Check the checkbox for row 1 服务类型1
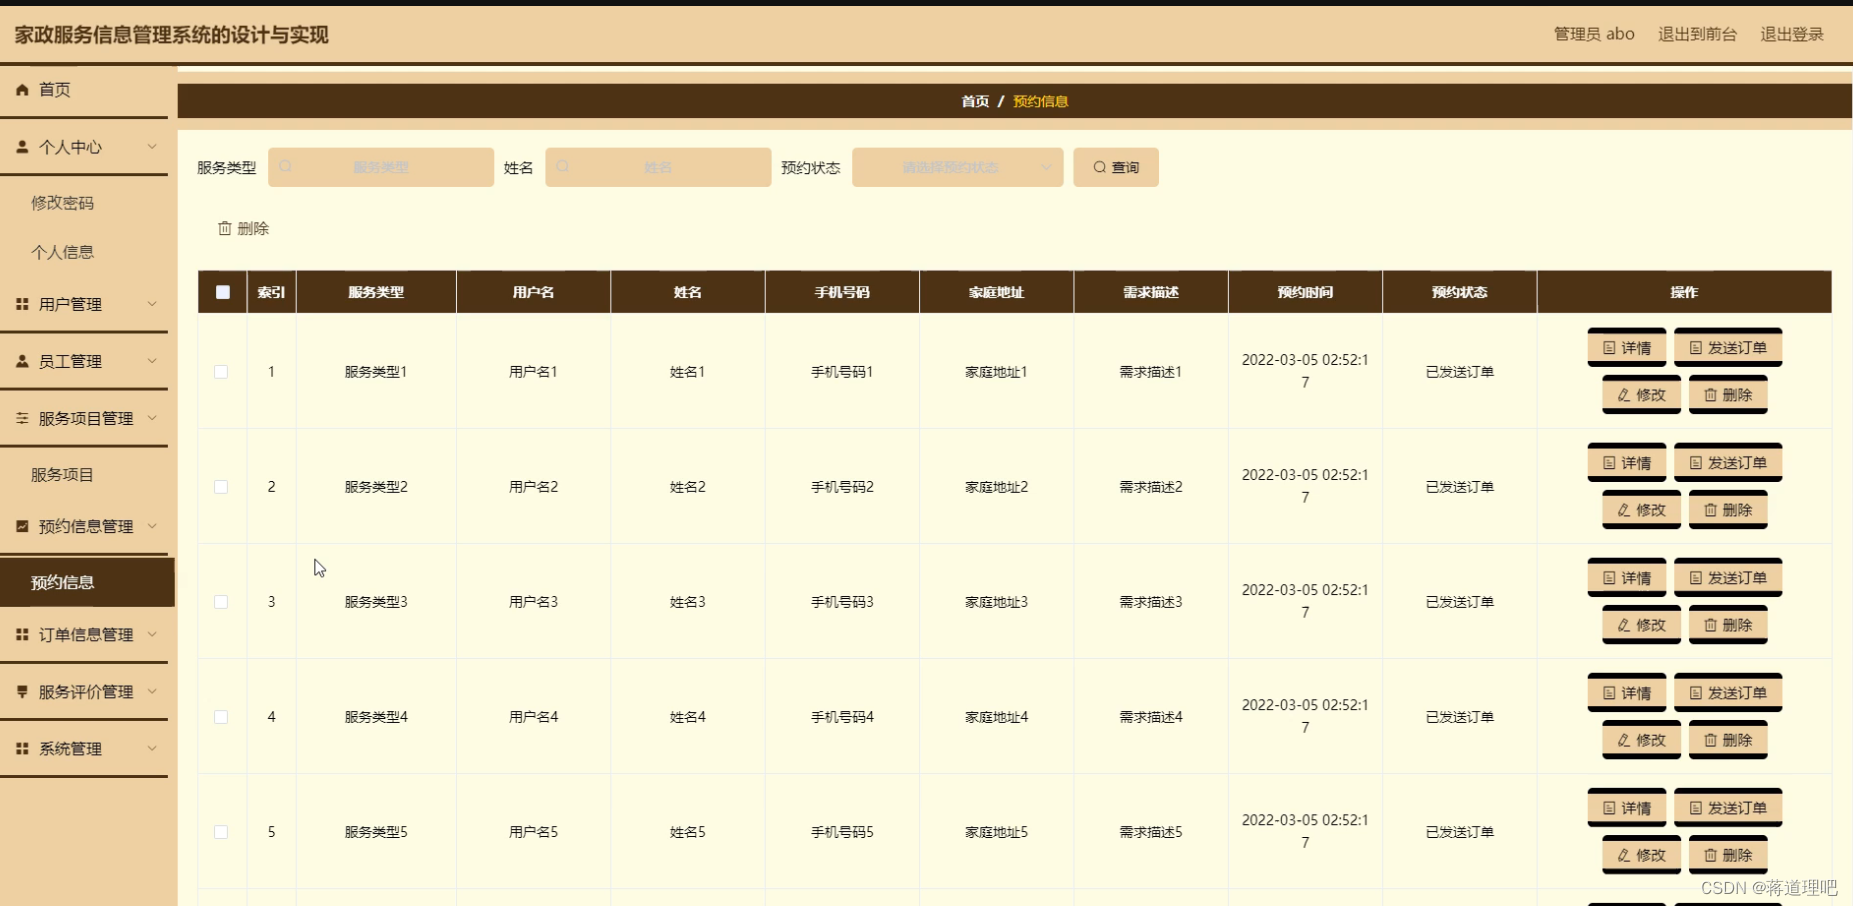This screenshot has height=906, width=1853. (x=221, y=371)
